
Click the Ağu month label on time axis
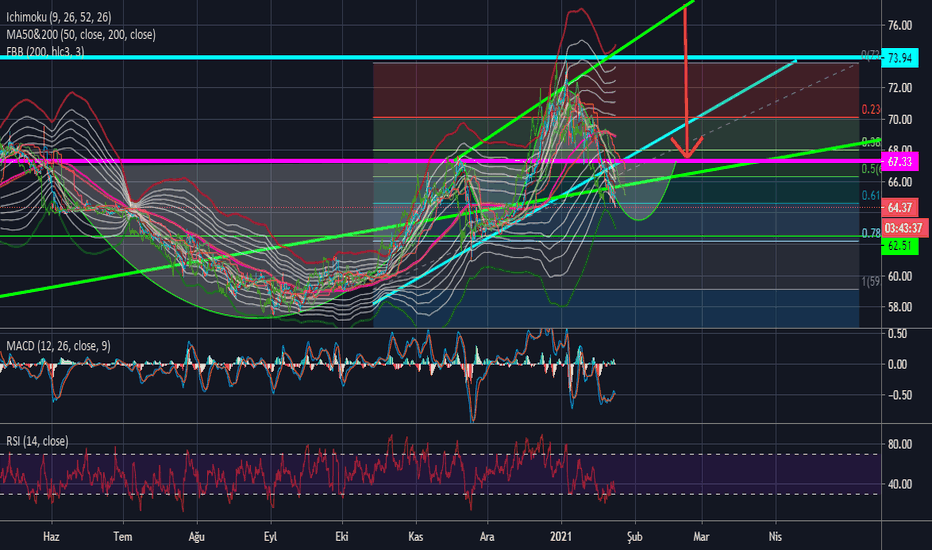tap(197, 536)
